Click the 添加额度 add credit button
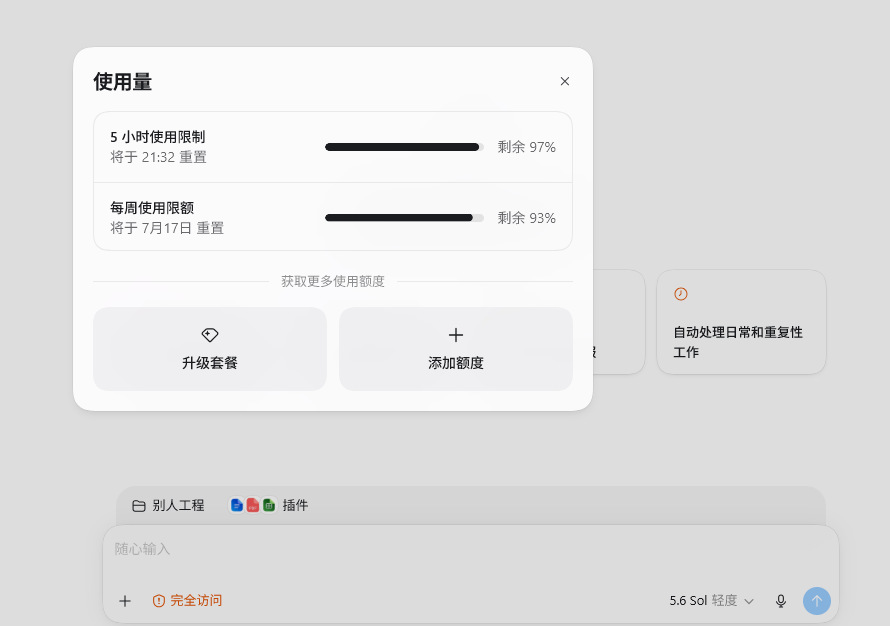 456,349
